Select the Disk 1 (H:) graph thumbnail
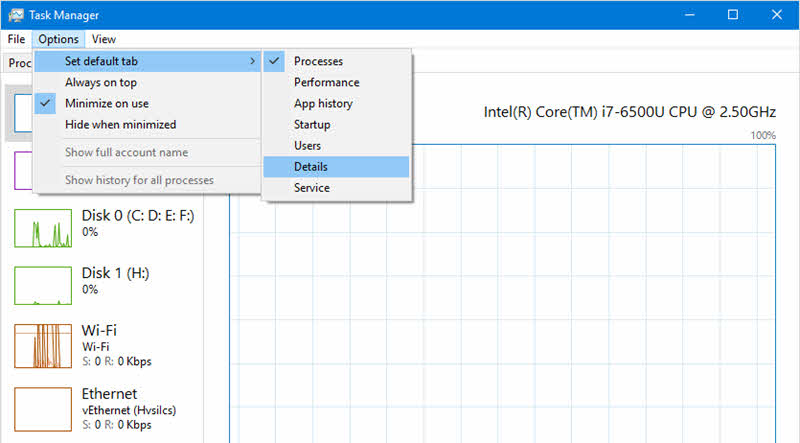The height and width of the screenshot is (443, 800). [x=43, y=286]
